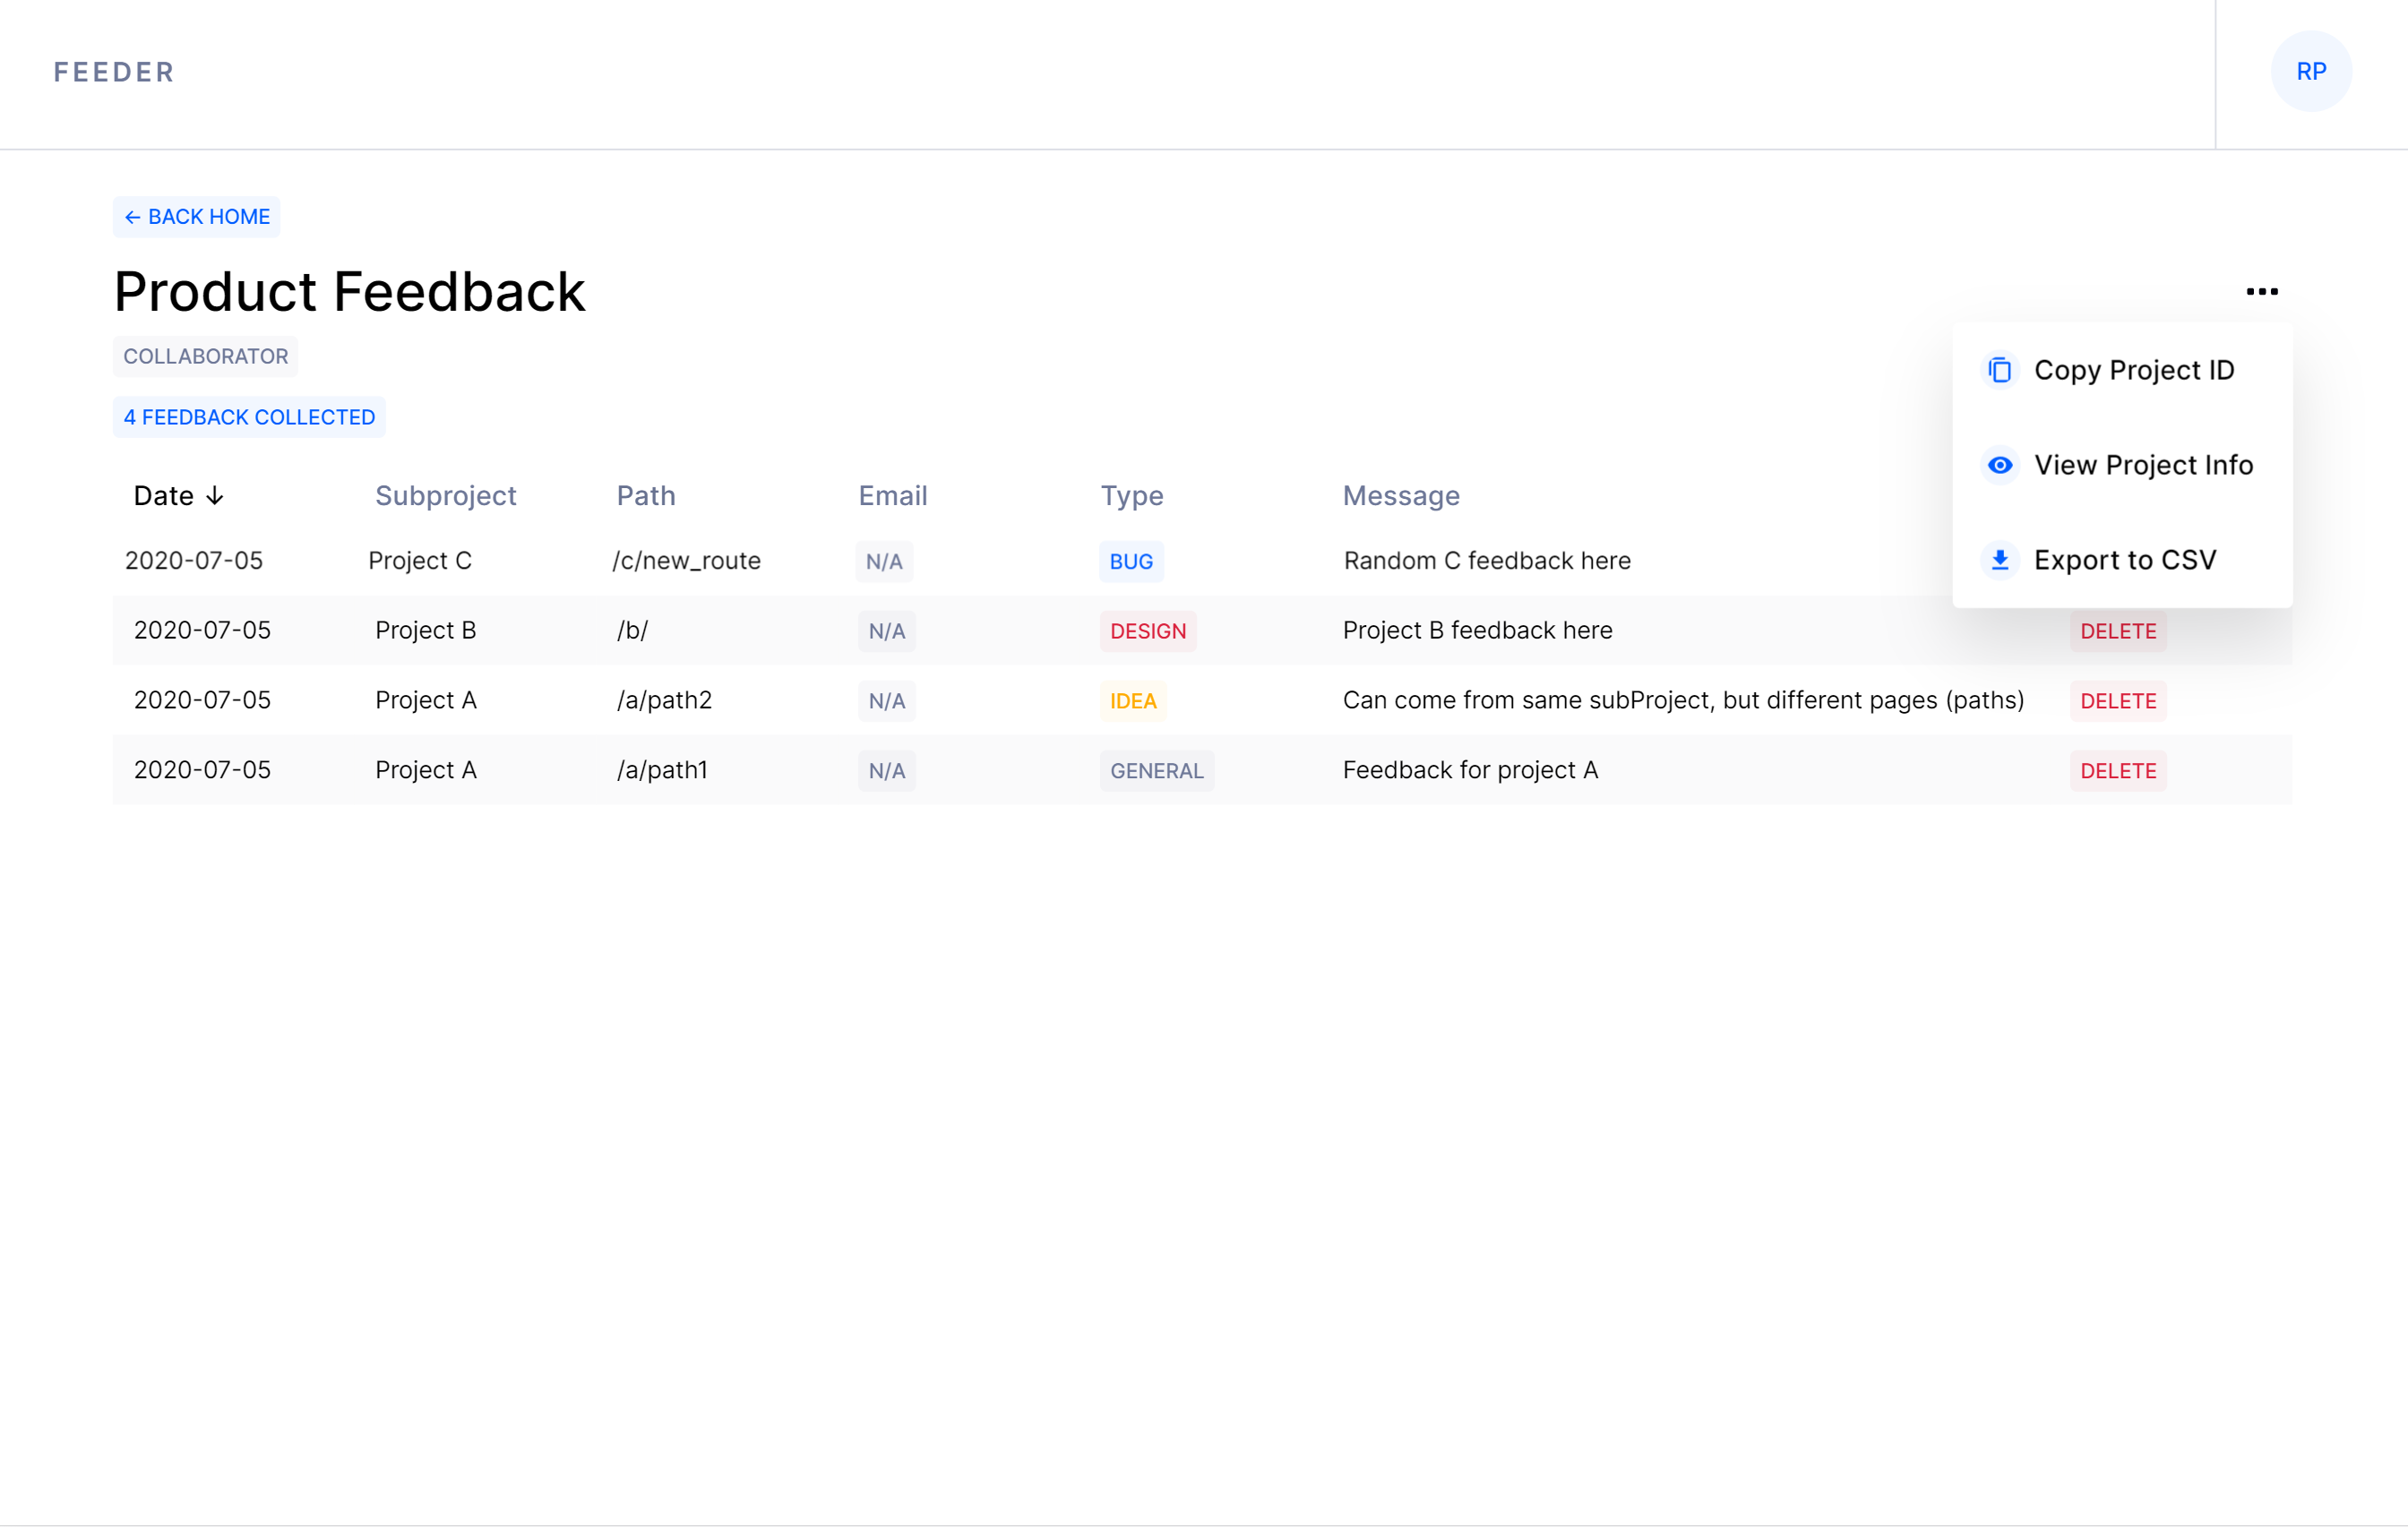Delete the /a/path2 feedback entry
This screenshot has width=2408, height=1527.
coord(2117,702)
